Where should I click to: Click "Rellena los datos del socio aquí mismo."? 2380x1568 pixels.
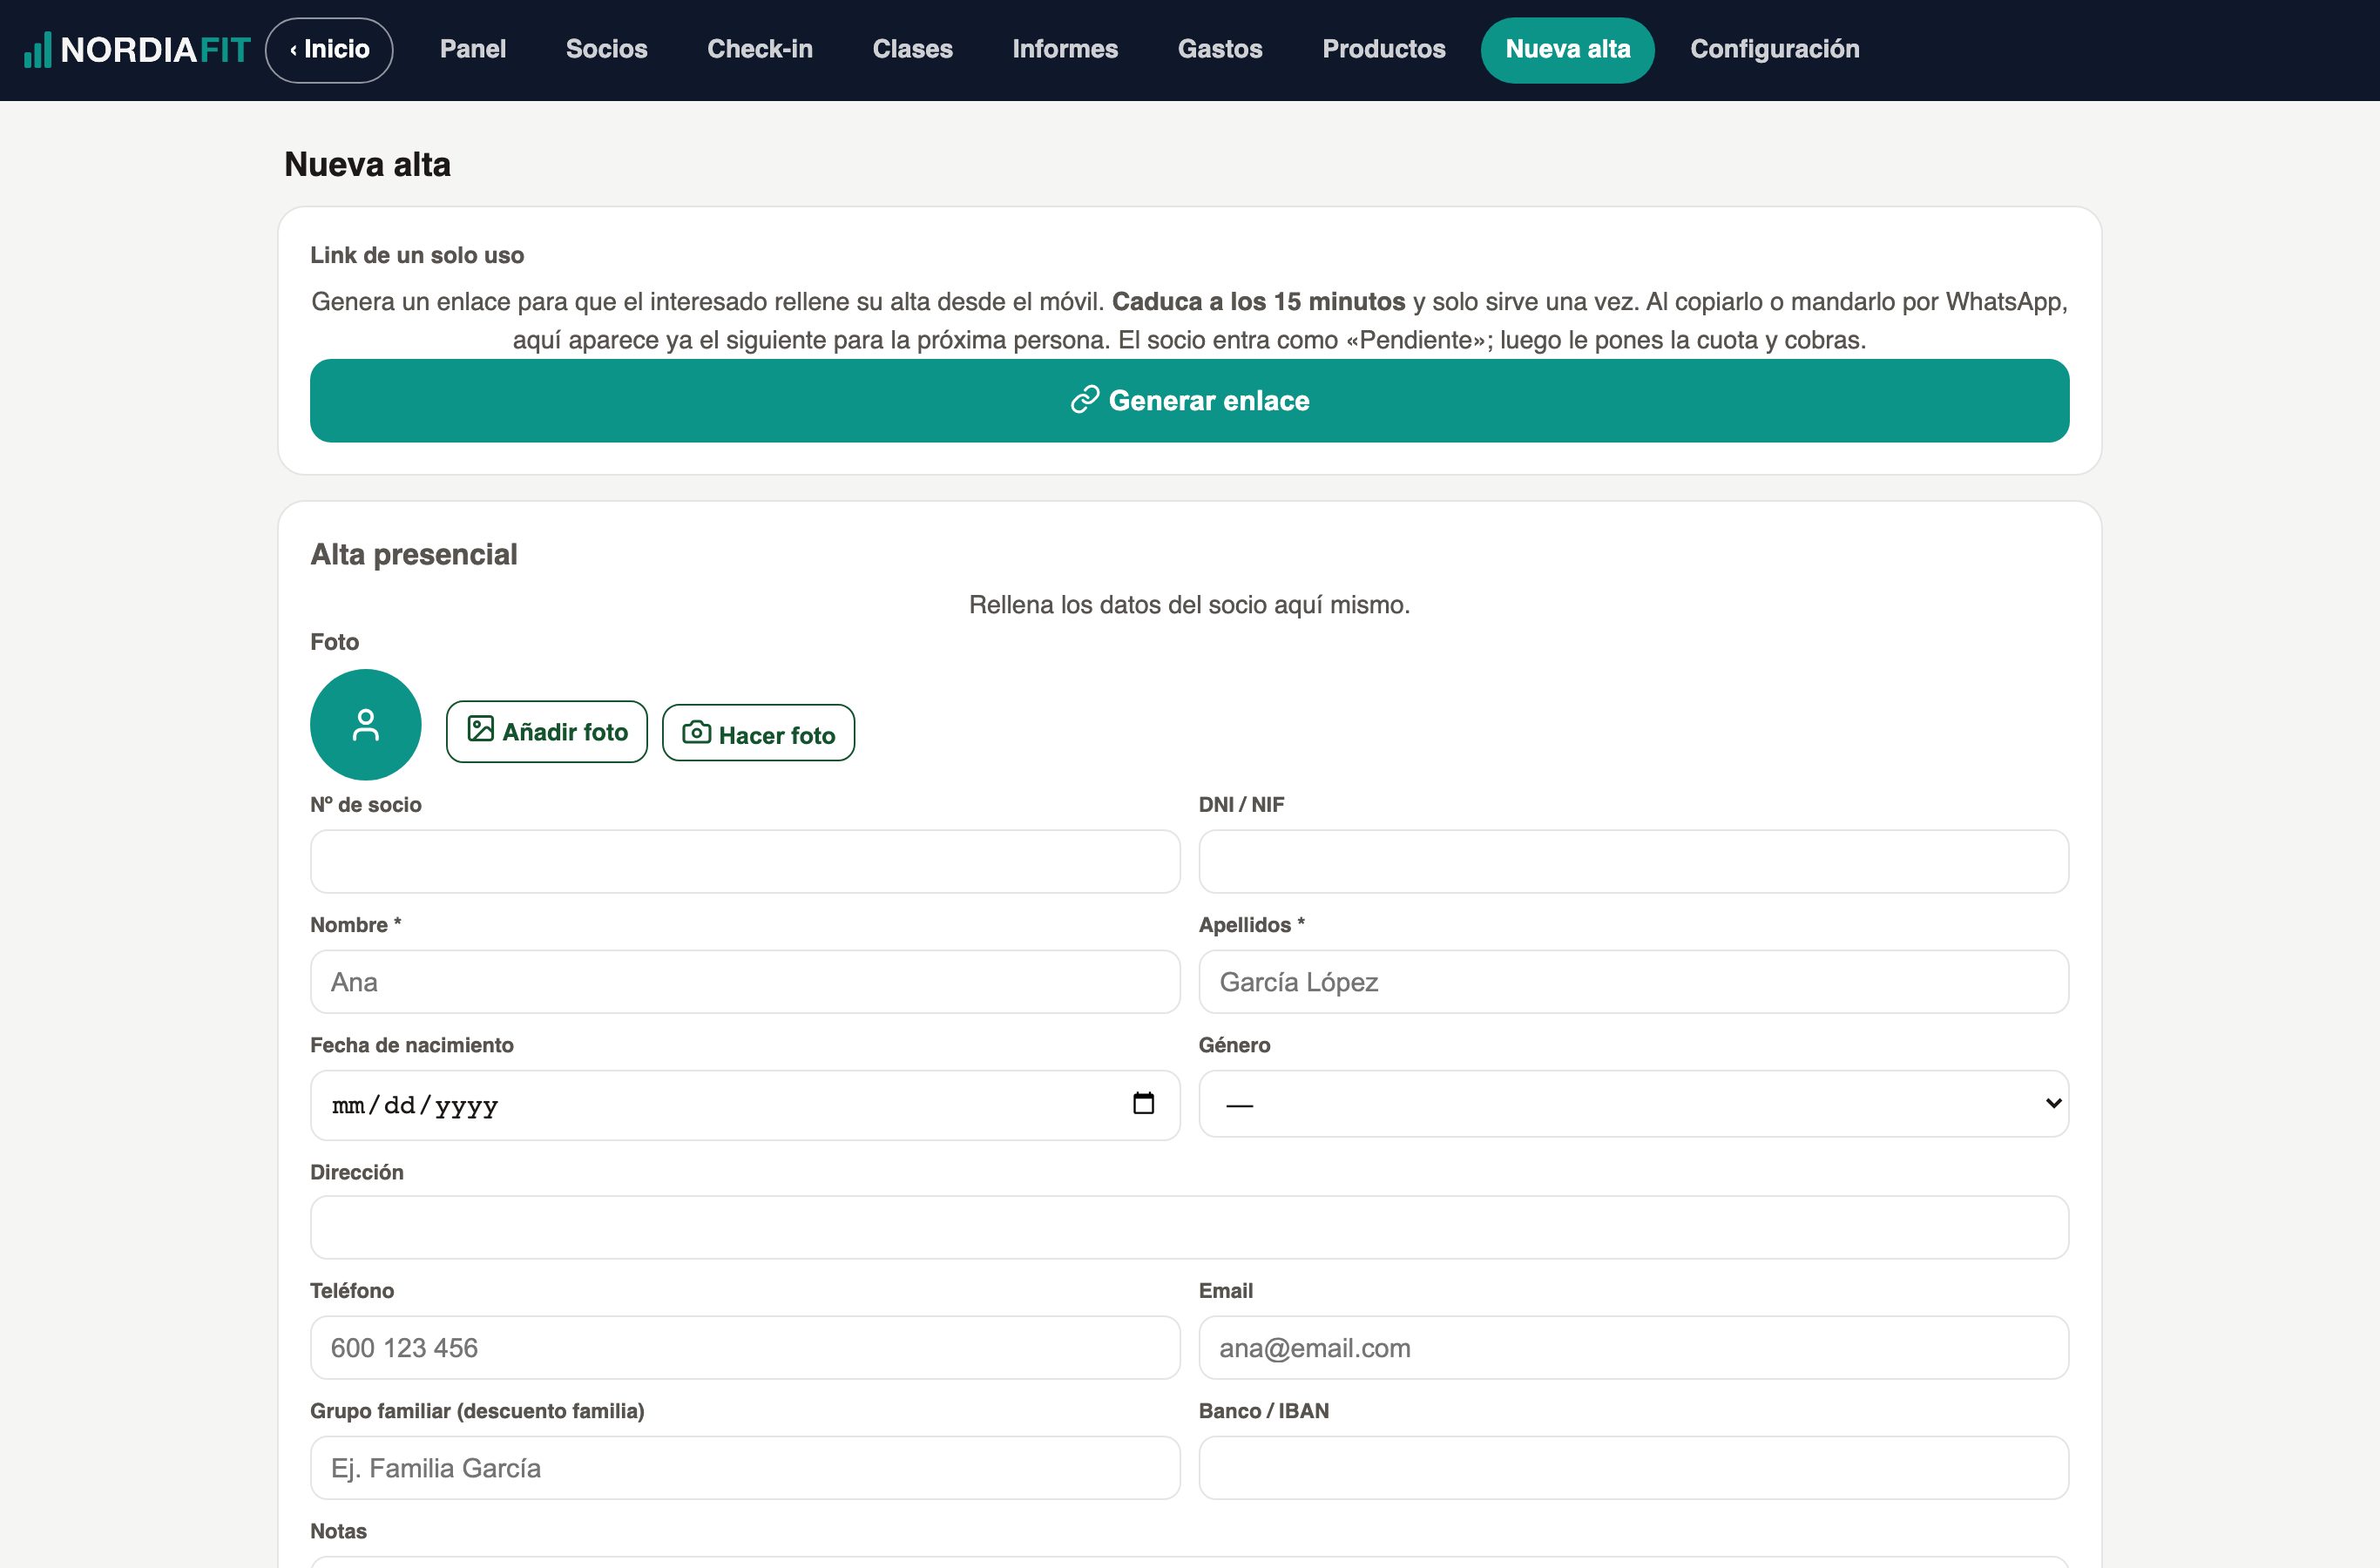pos(1189,604)
